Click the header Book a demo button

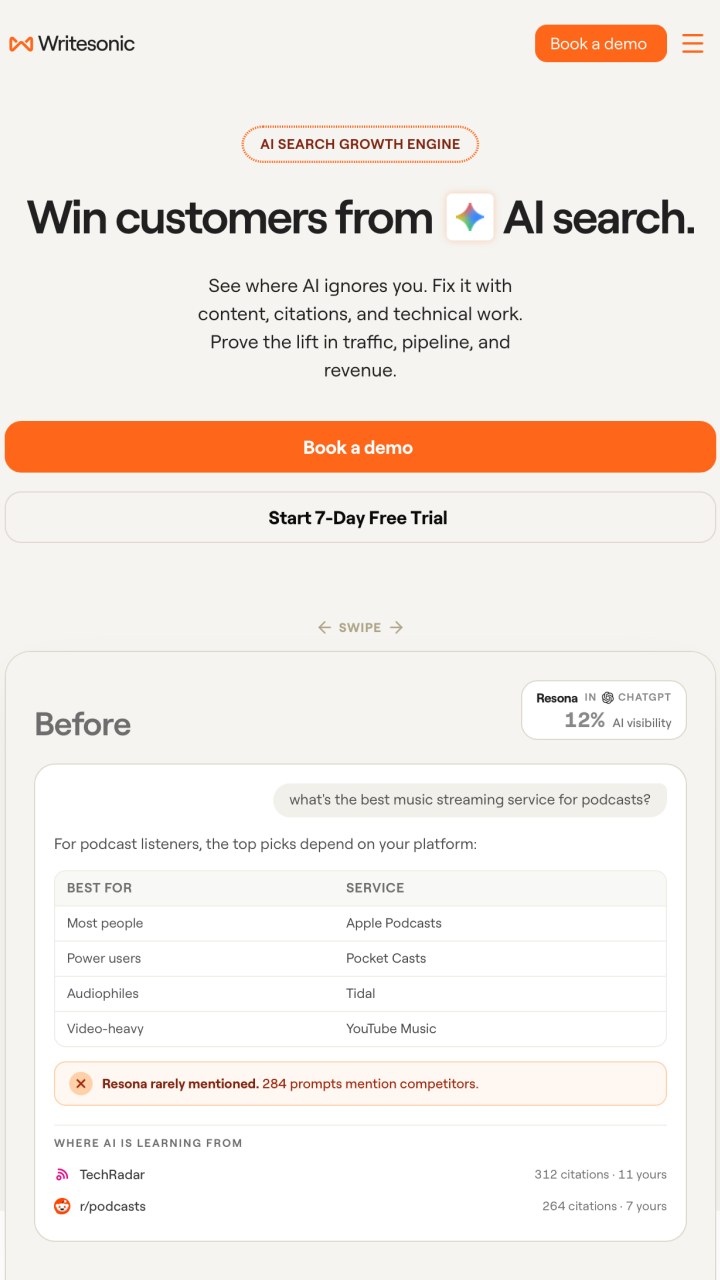pos(600,43)
